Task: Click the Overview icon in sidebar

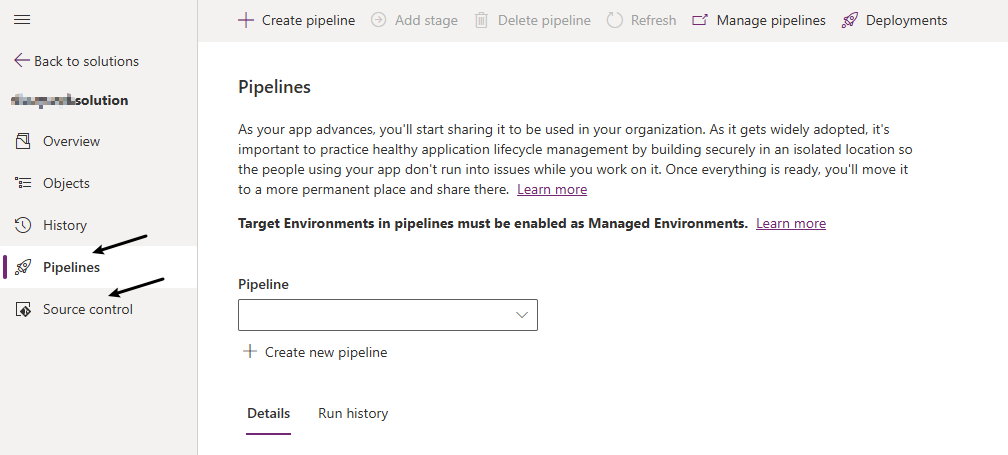Action: [x=24, y=141]
